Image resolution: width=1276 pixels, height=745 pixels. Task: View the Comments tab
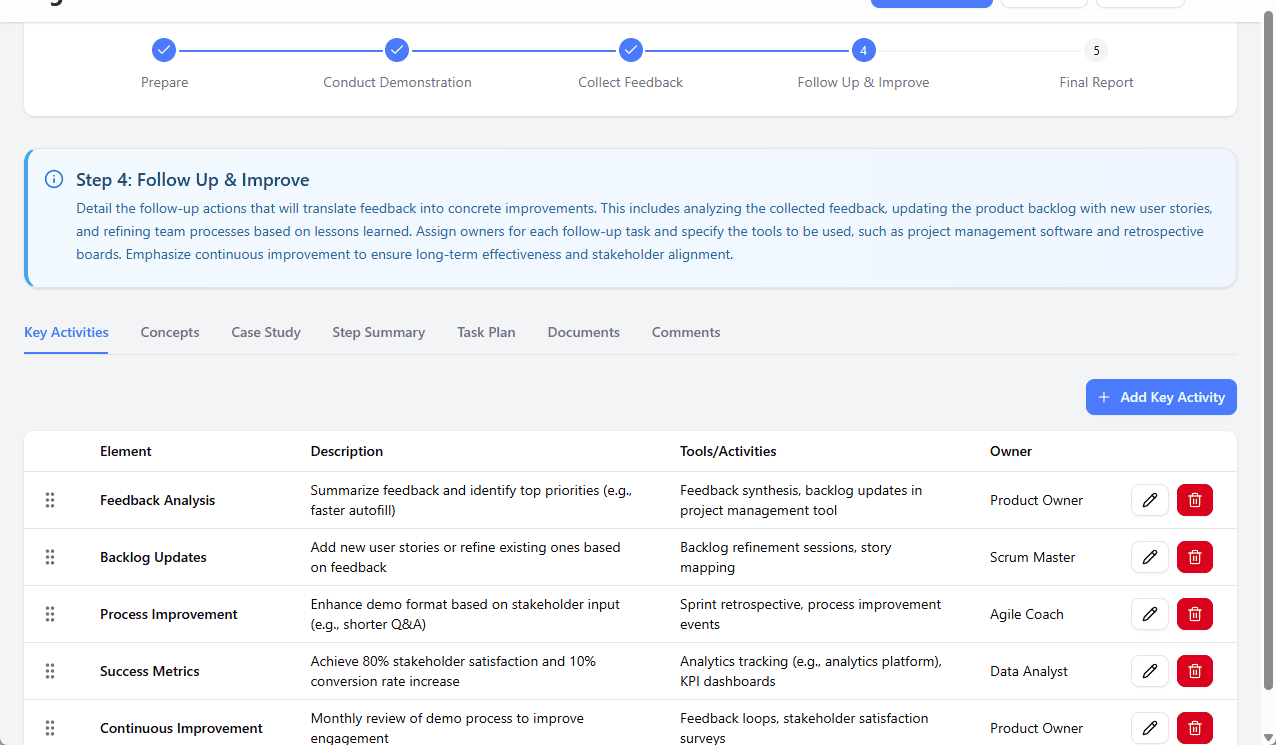(x=685, y=332)
